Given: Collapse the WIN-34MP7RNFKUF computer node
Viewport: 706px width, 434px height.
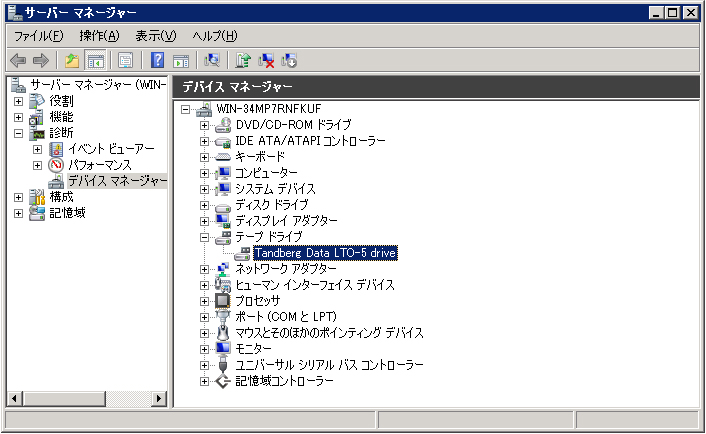Looking at the screenshot, I should click(x=186, y=109).
